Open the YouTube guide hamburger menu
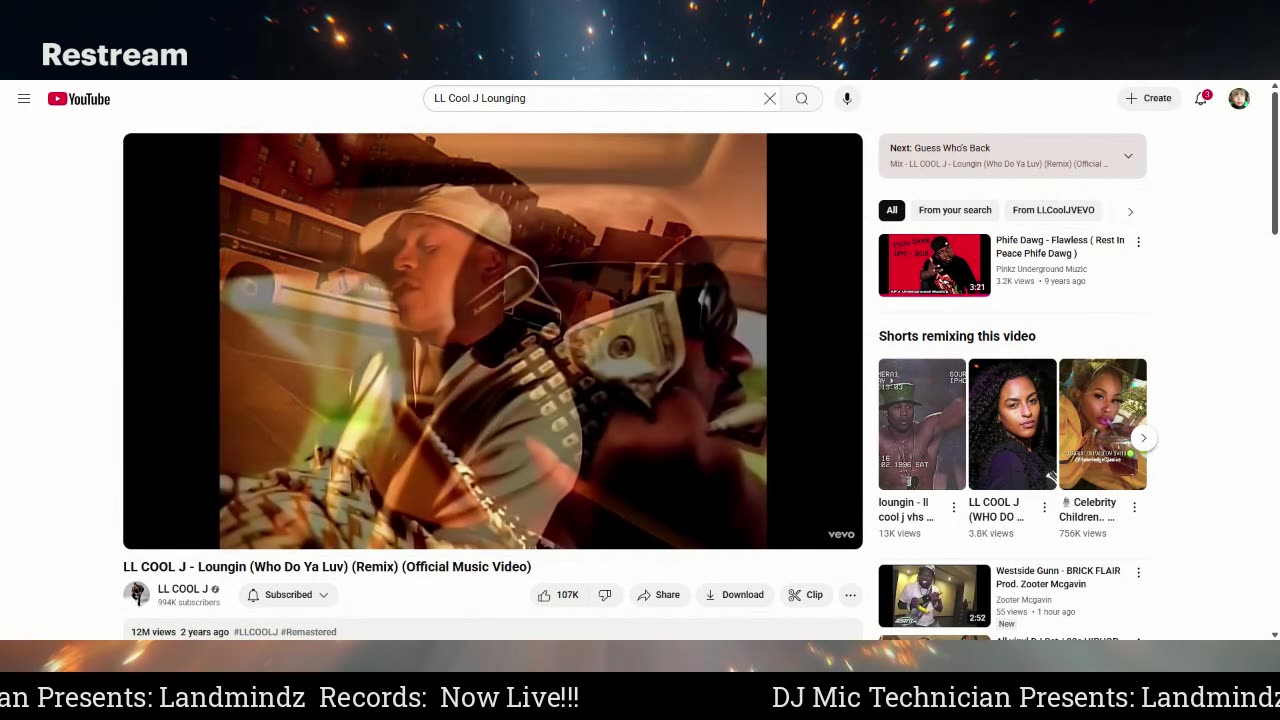Image resolution: width=1280 pixels, height=720 pixels. click(x=24, y=99)
